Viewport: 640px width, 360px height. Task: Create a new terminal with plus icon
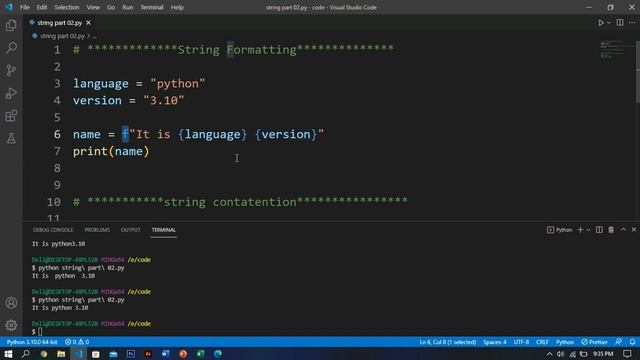[580, 230]
